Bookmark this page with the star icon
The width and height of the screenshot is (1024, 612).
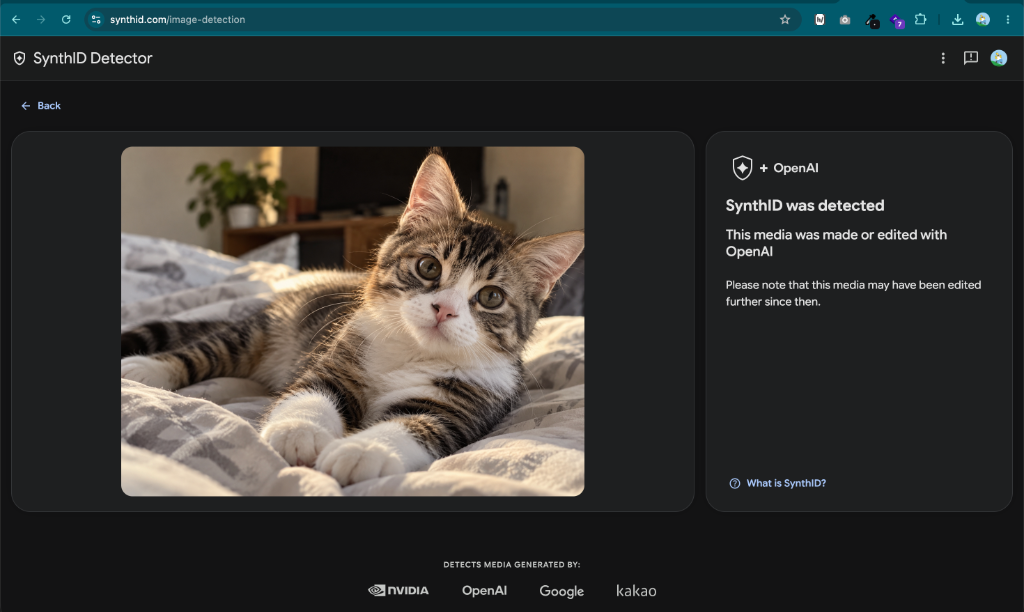coord(785,20)
